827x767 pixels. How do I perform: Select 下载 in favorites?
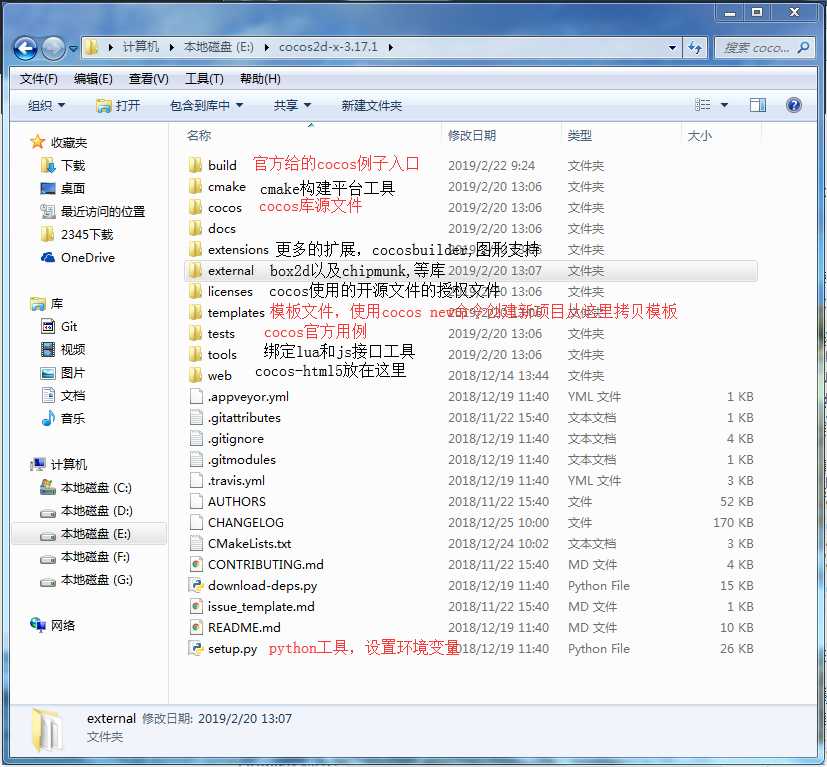[x=63, y=166]
